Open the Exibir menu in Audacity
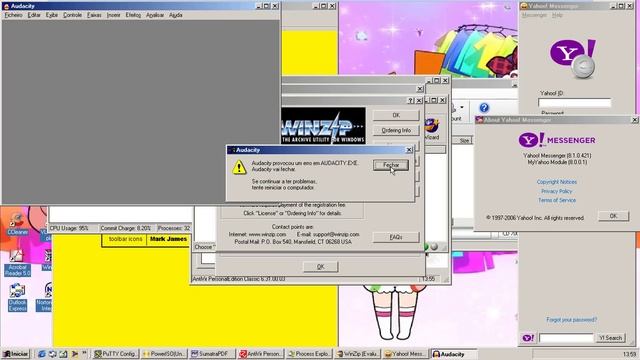The height and width of the screenshot is (360, 640). click(51, 15)
